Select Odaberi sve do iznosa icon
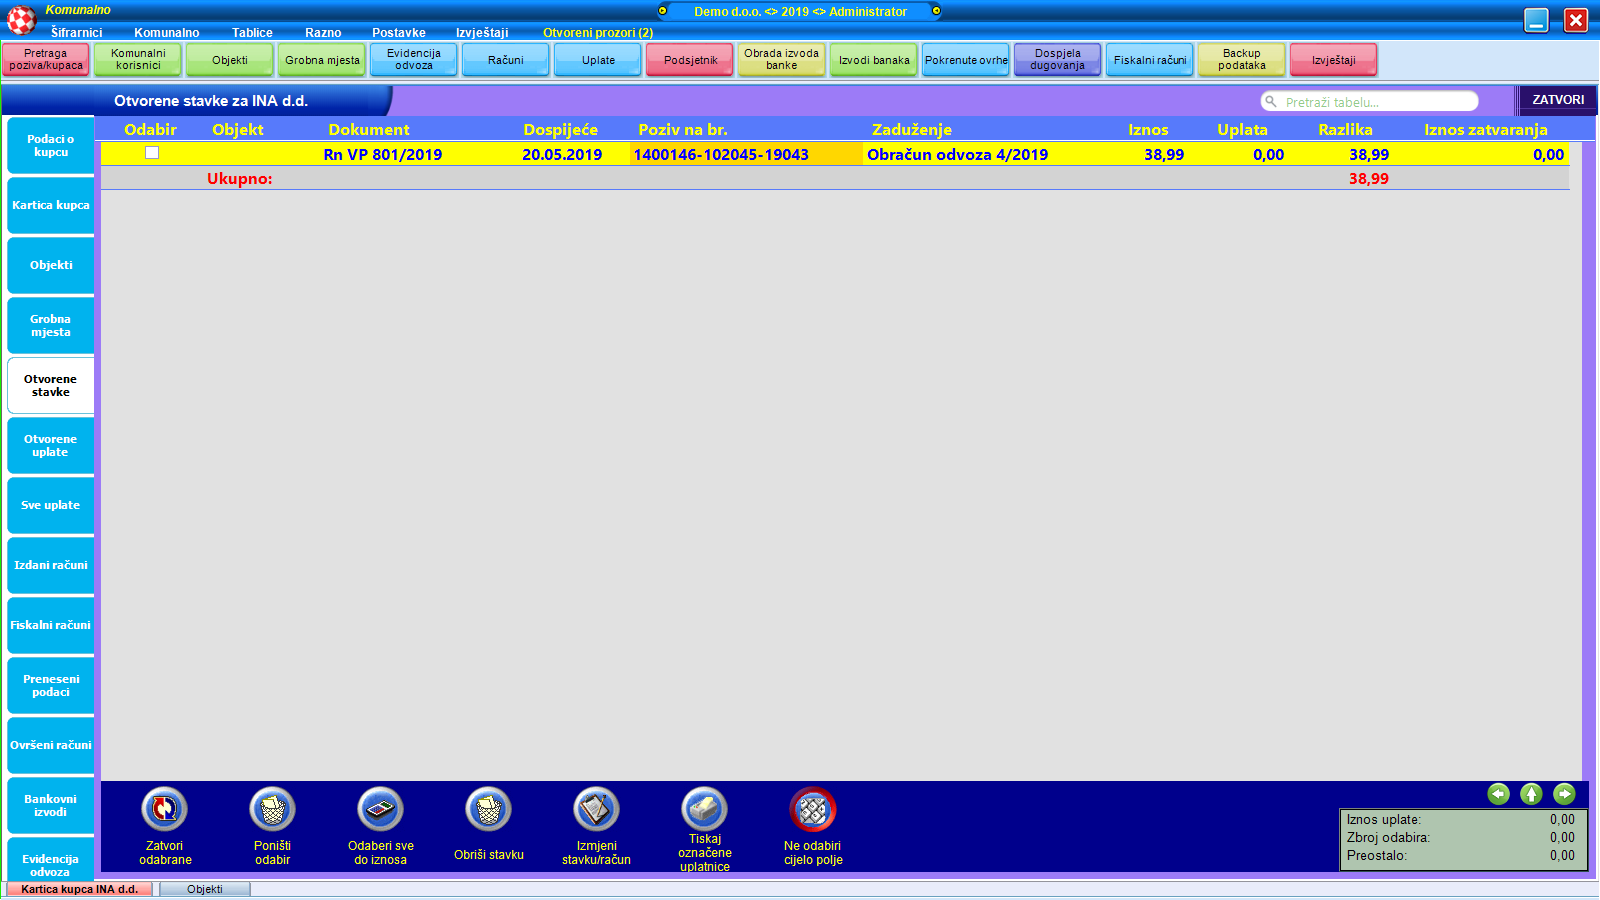 [380, 809]
